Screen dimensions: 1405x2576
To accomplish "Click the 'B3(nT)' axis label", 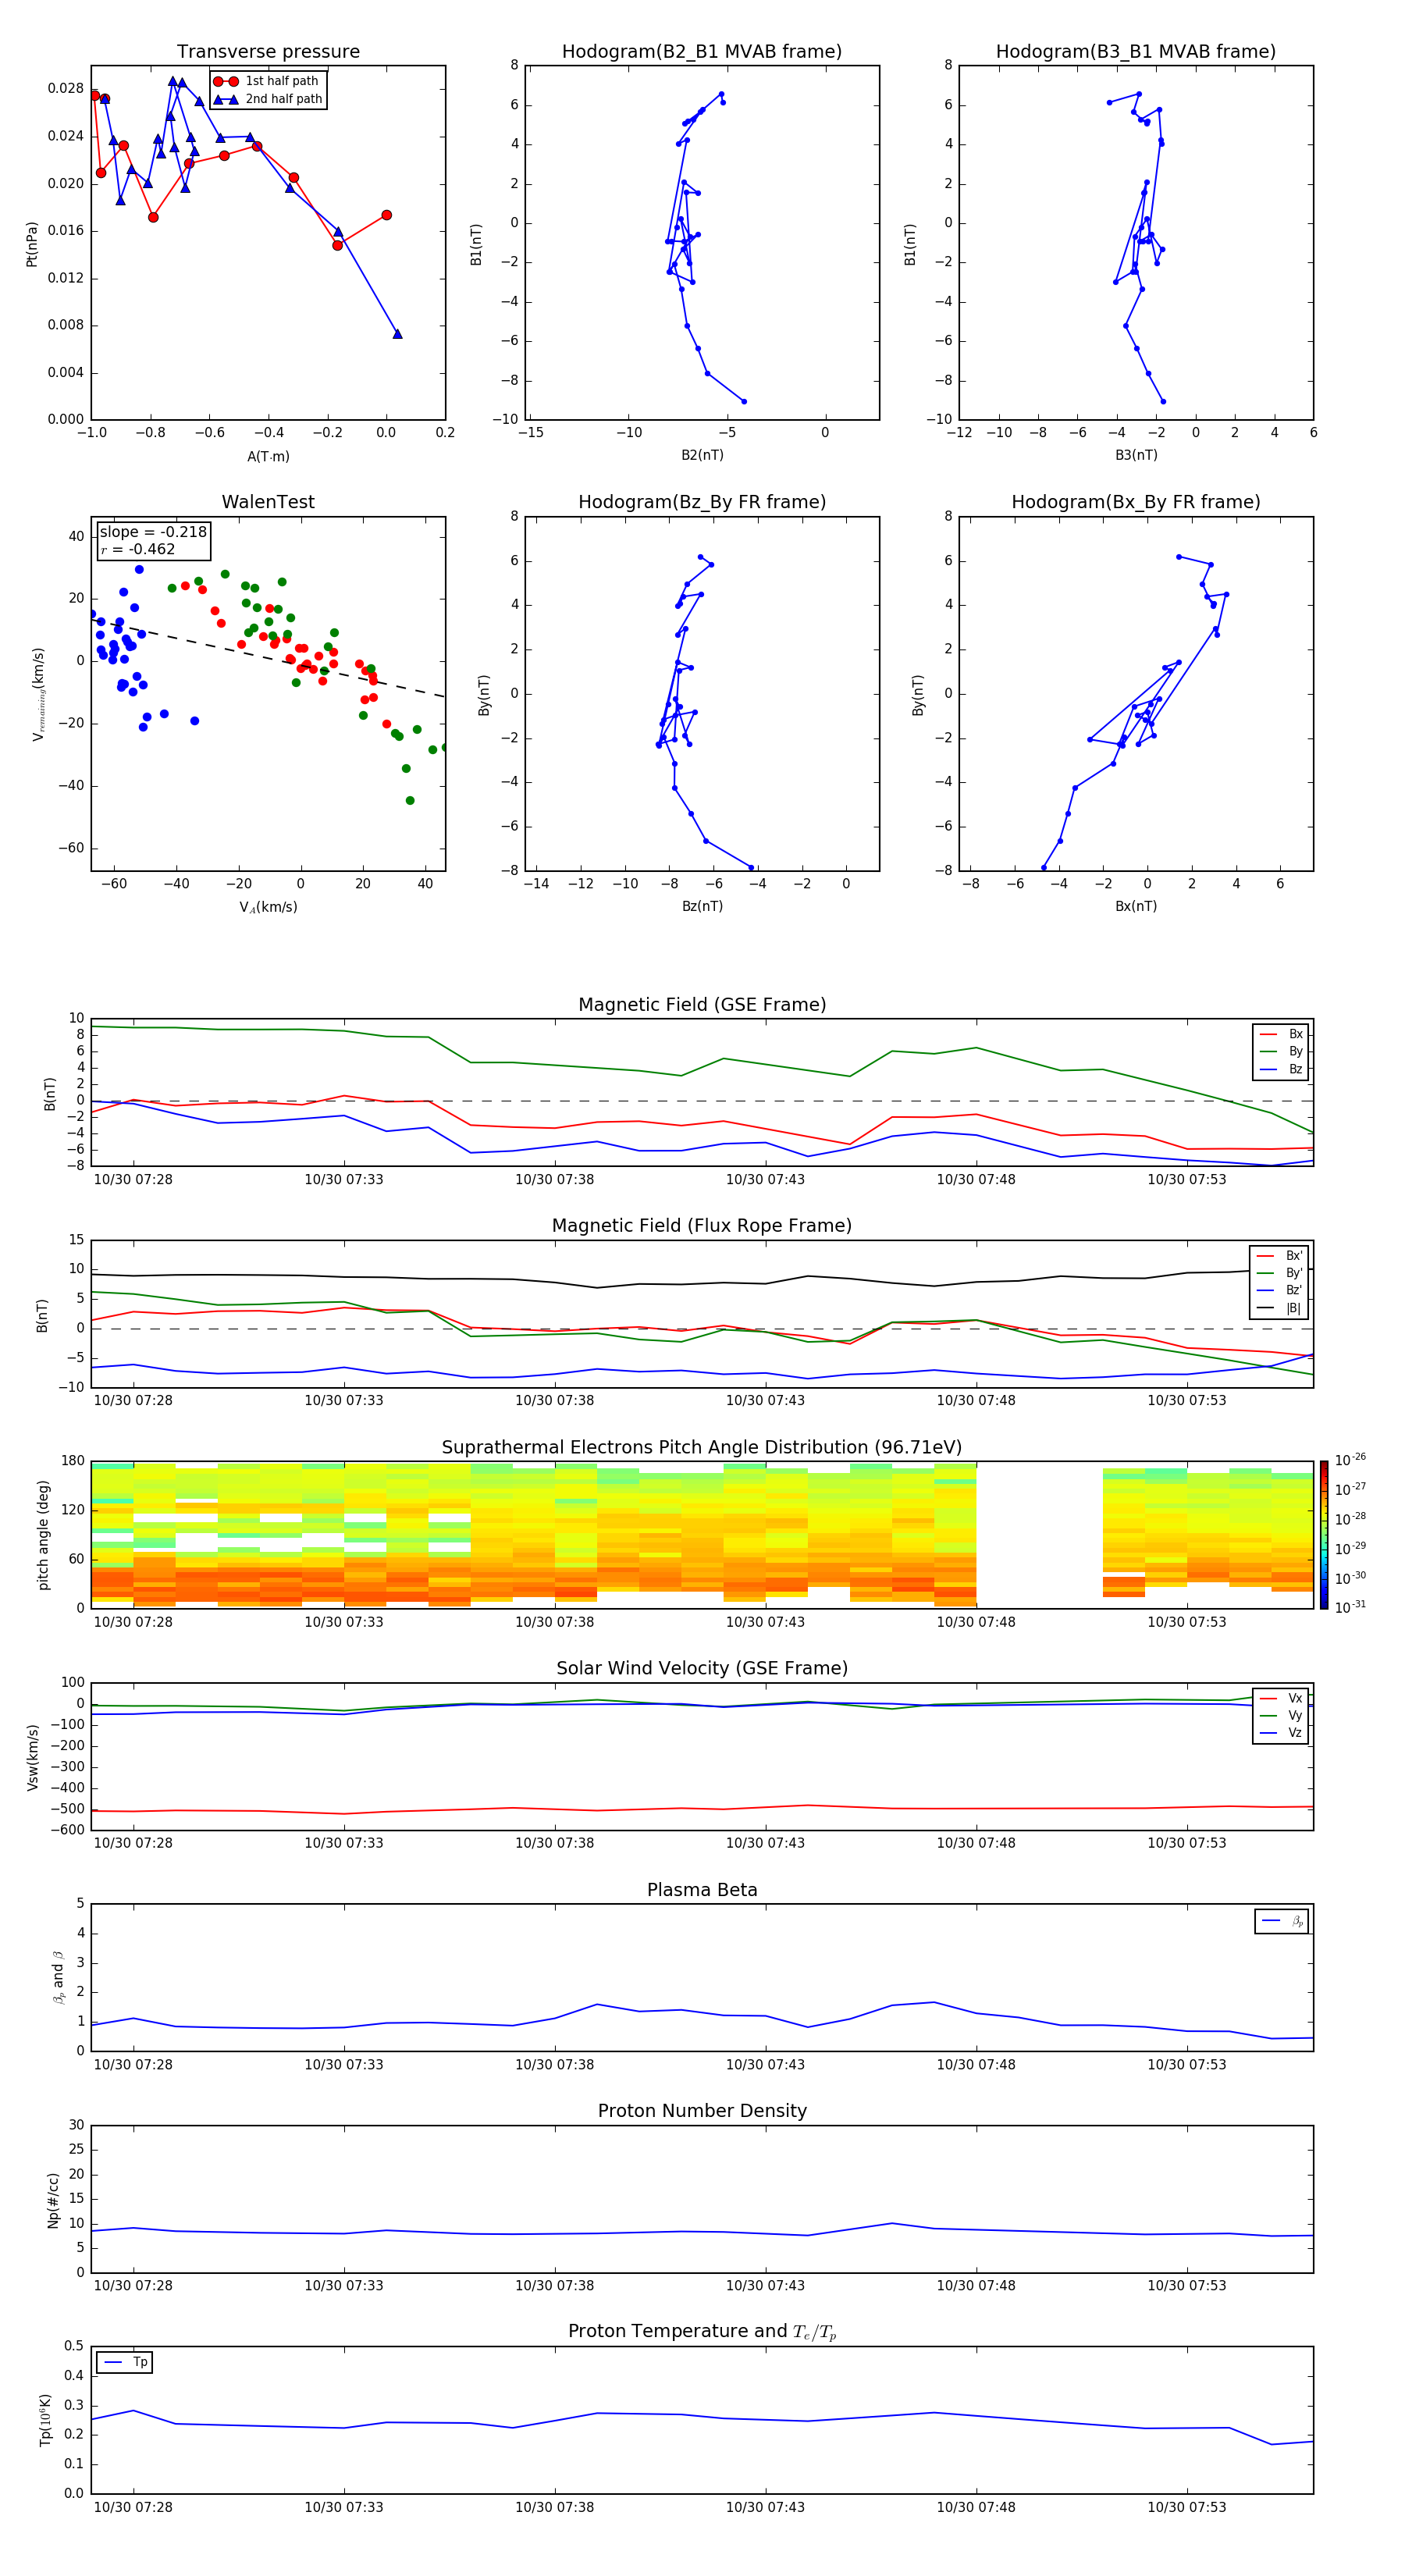I will tap(1136, 455).
